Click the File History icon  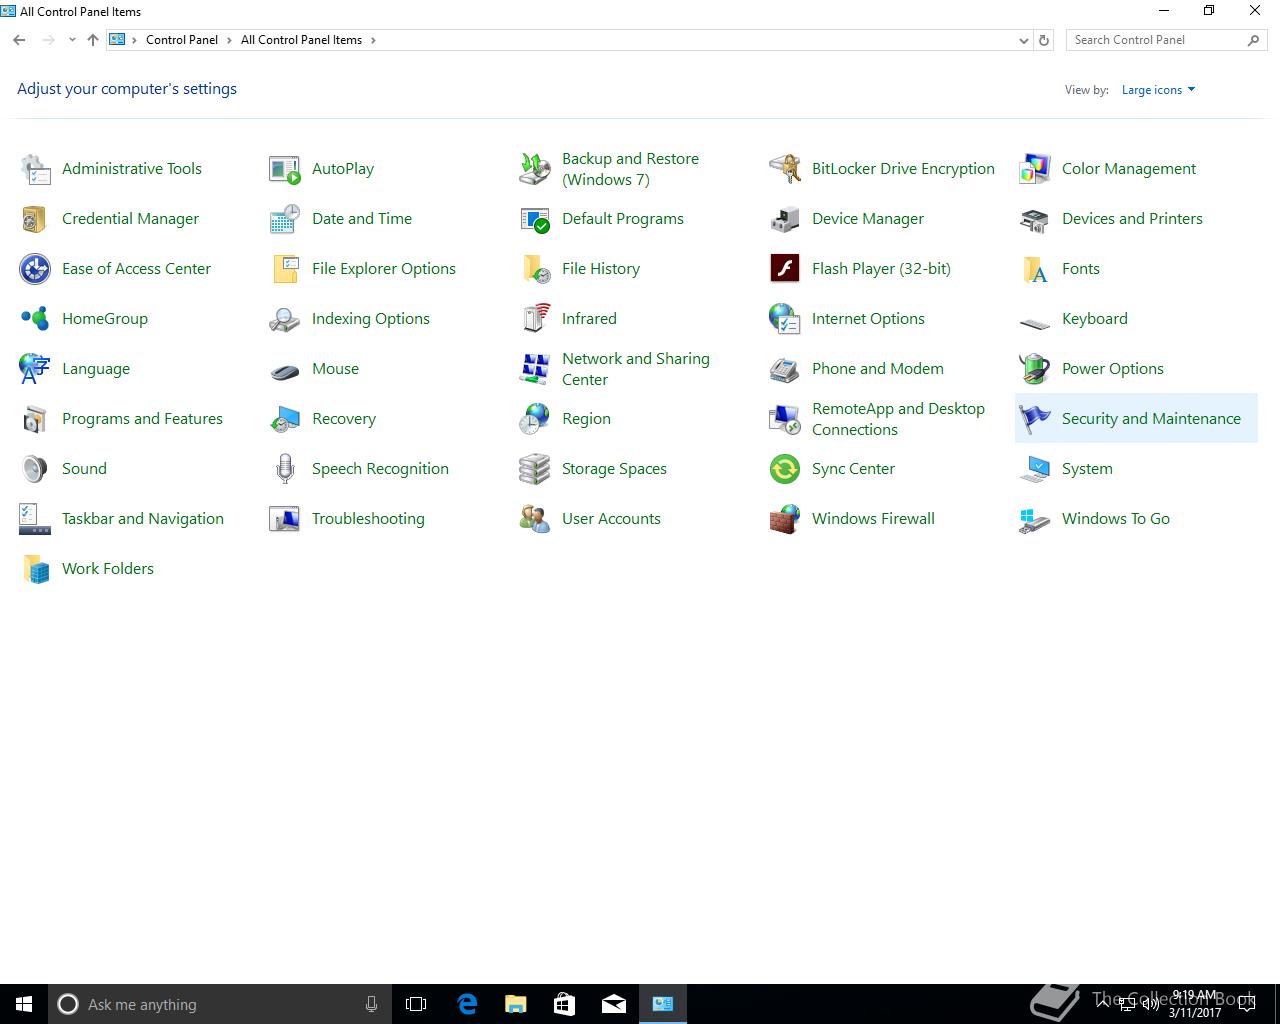535,269
